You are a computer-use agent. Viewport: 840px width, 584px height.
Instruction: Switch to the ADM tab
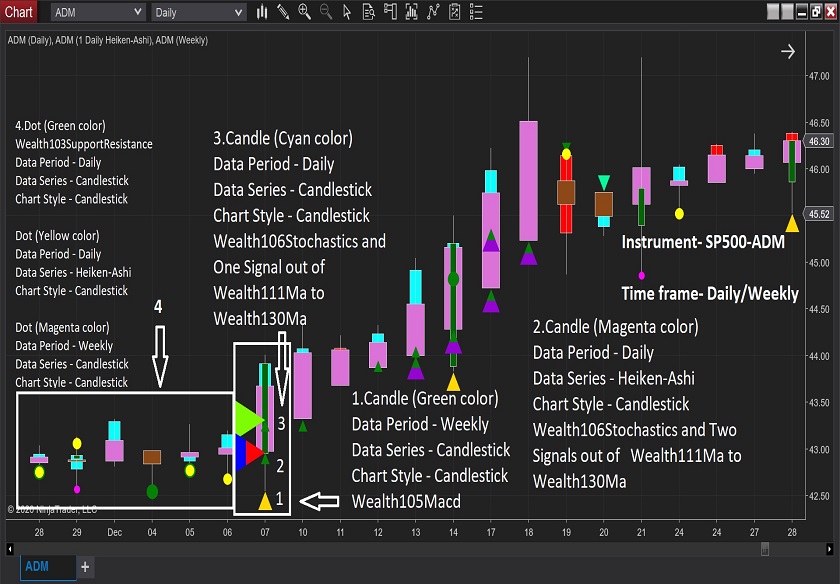[x=37, y=567]
